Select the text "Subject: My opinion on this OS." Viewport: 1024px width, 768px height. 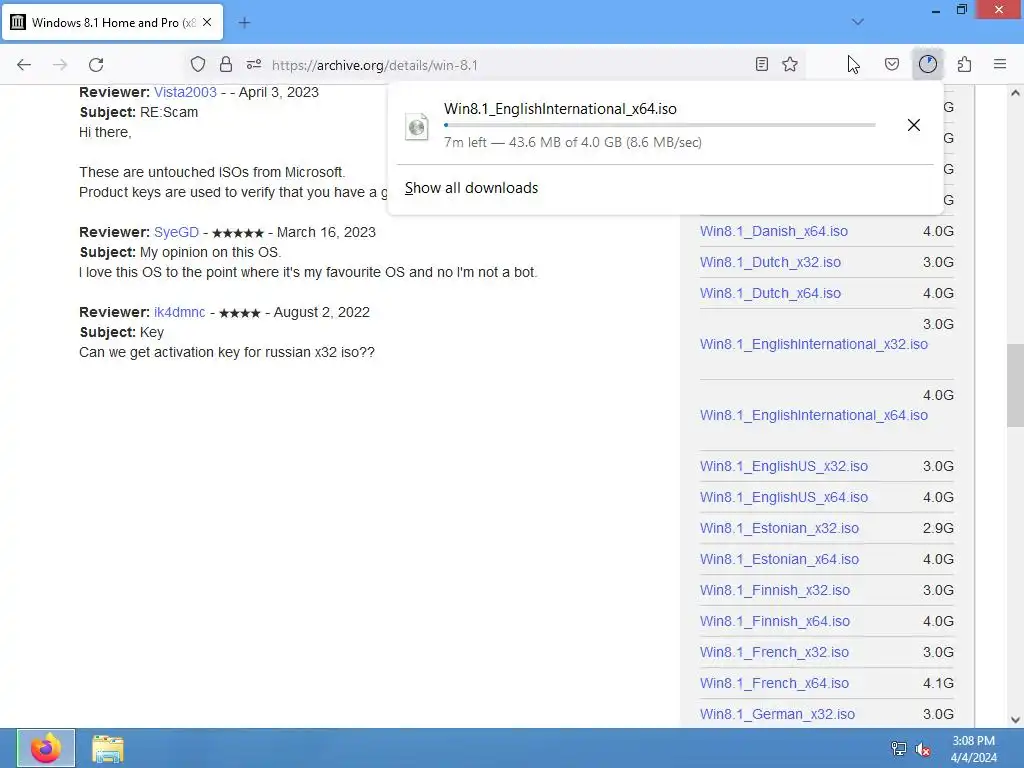tap(180, 252)
